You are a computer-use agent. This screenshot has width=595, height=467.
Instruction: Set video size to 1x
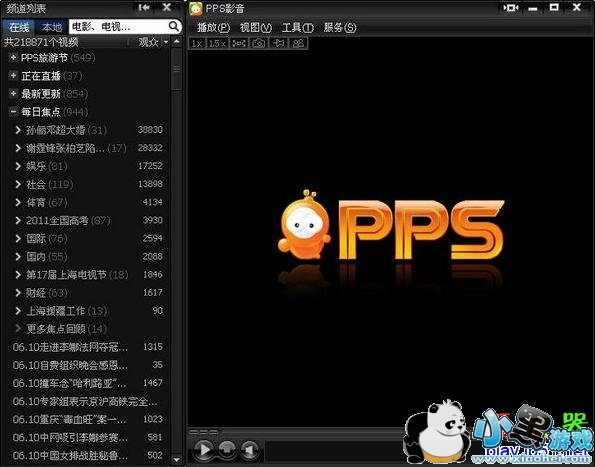click(197, 43)
